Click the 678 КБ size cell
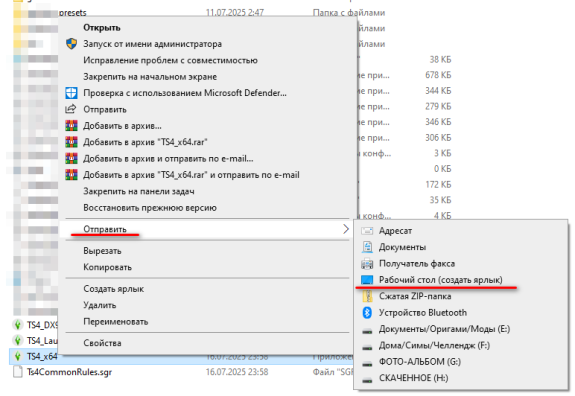Screen dimensions: 575x396 [438, 75]
